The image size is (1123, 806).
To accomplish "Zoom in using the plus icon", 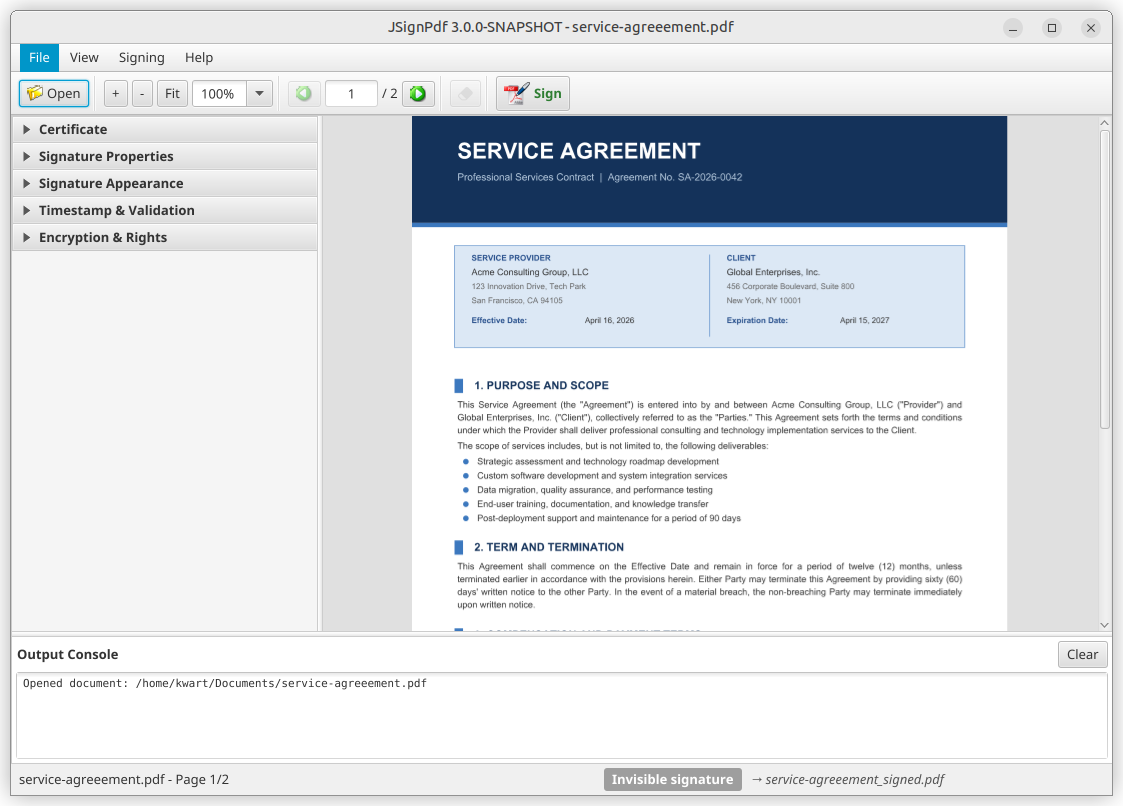I will click(115, 93).
